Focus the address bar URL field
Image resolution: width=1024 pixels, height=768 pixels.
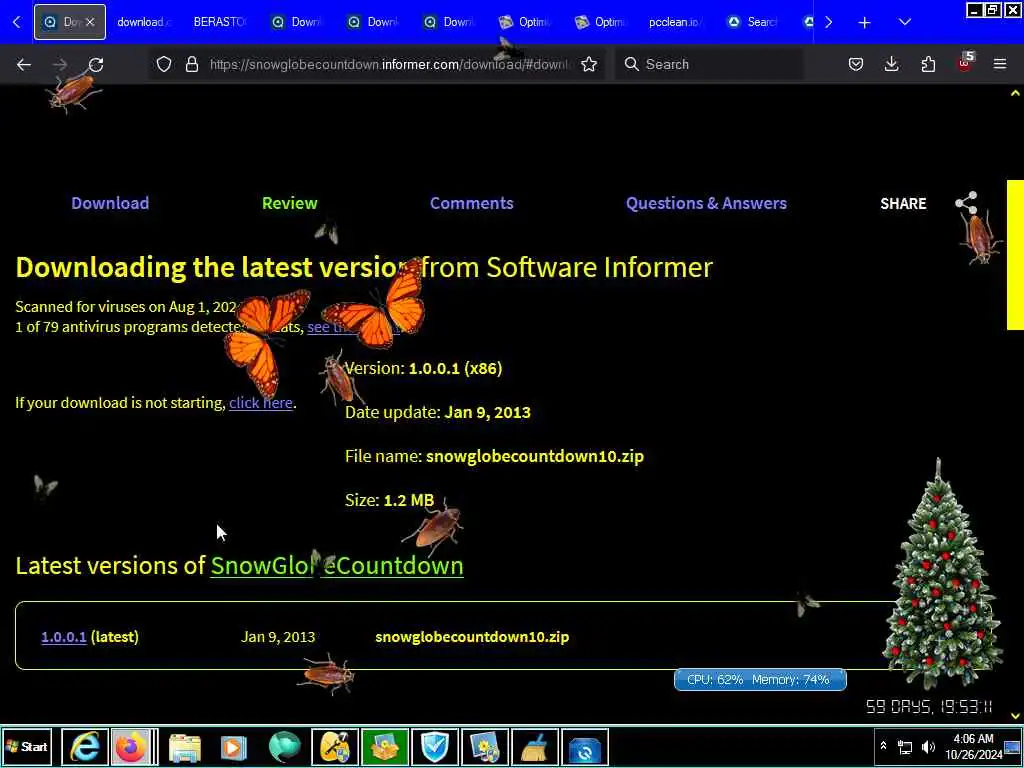click(389, 64)
